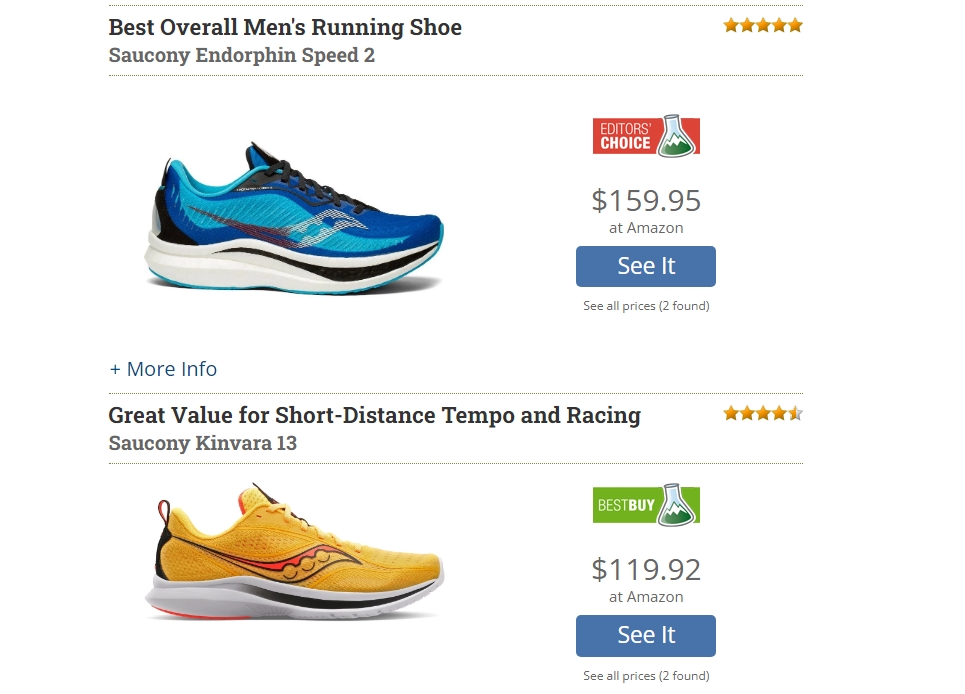Click the Best Overall Men's Running Shoe heading
This screenshot has height=694, width=965.
click(x=285, y=27)
